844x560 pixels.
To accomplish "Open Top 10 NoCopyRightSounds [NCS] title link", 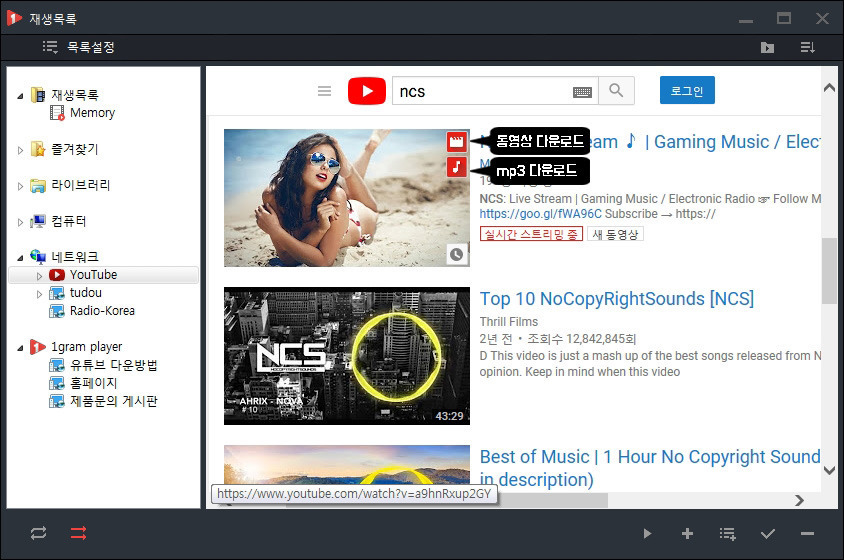I will 617,298.
